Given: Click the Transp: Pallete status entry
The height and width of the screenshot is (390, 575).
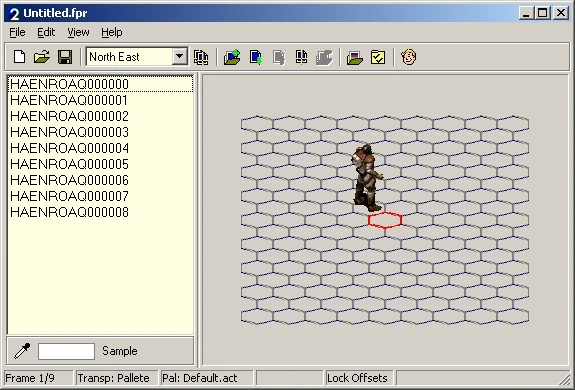Looking at the screenshot, I should [x=117, y=378].
